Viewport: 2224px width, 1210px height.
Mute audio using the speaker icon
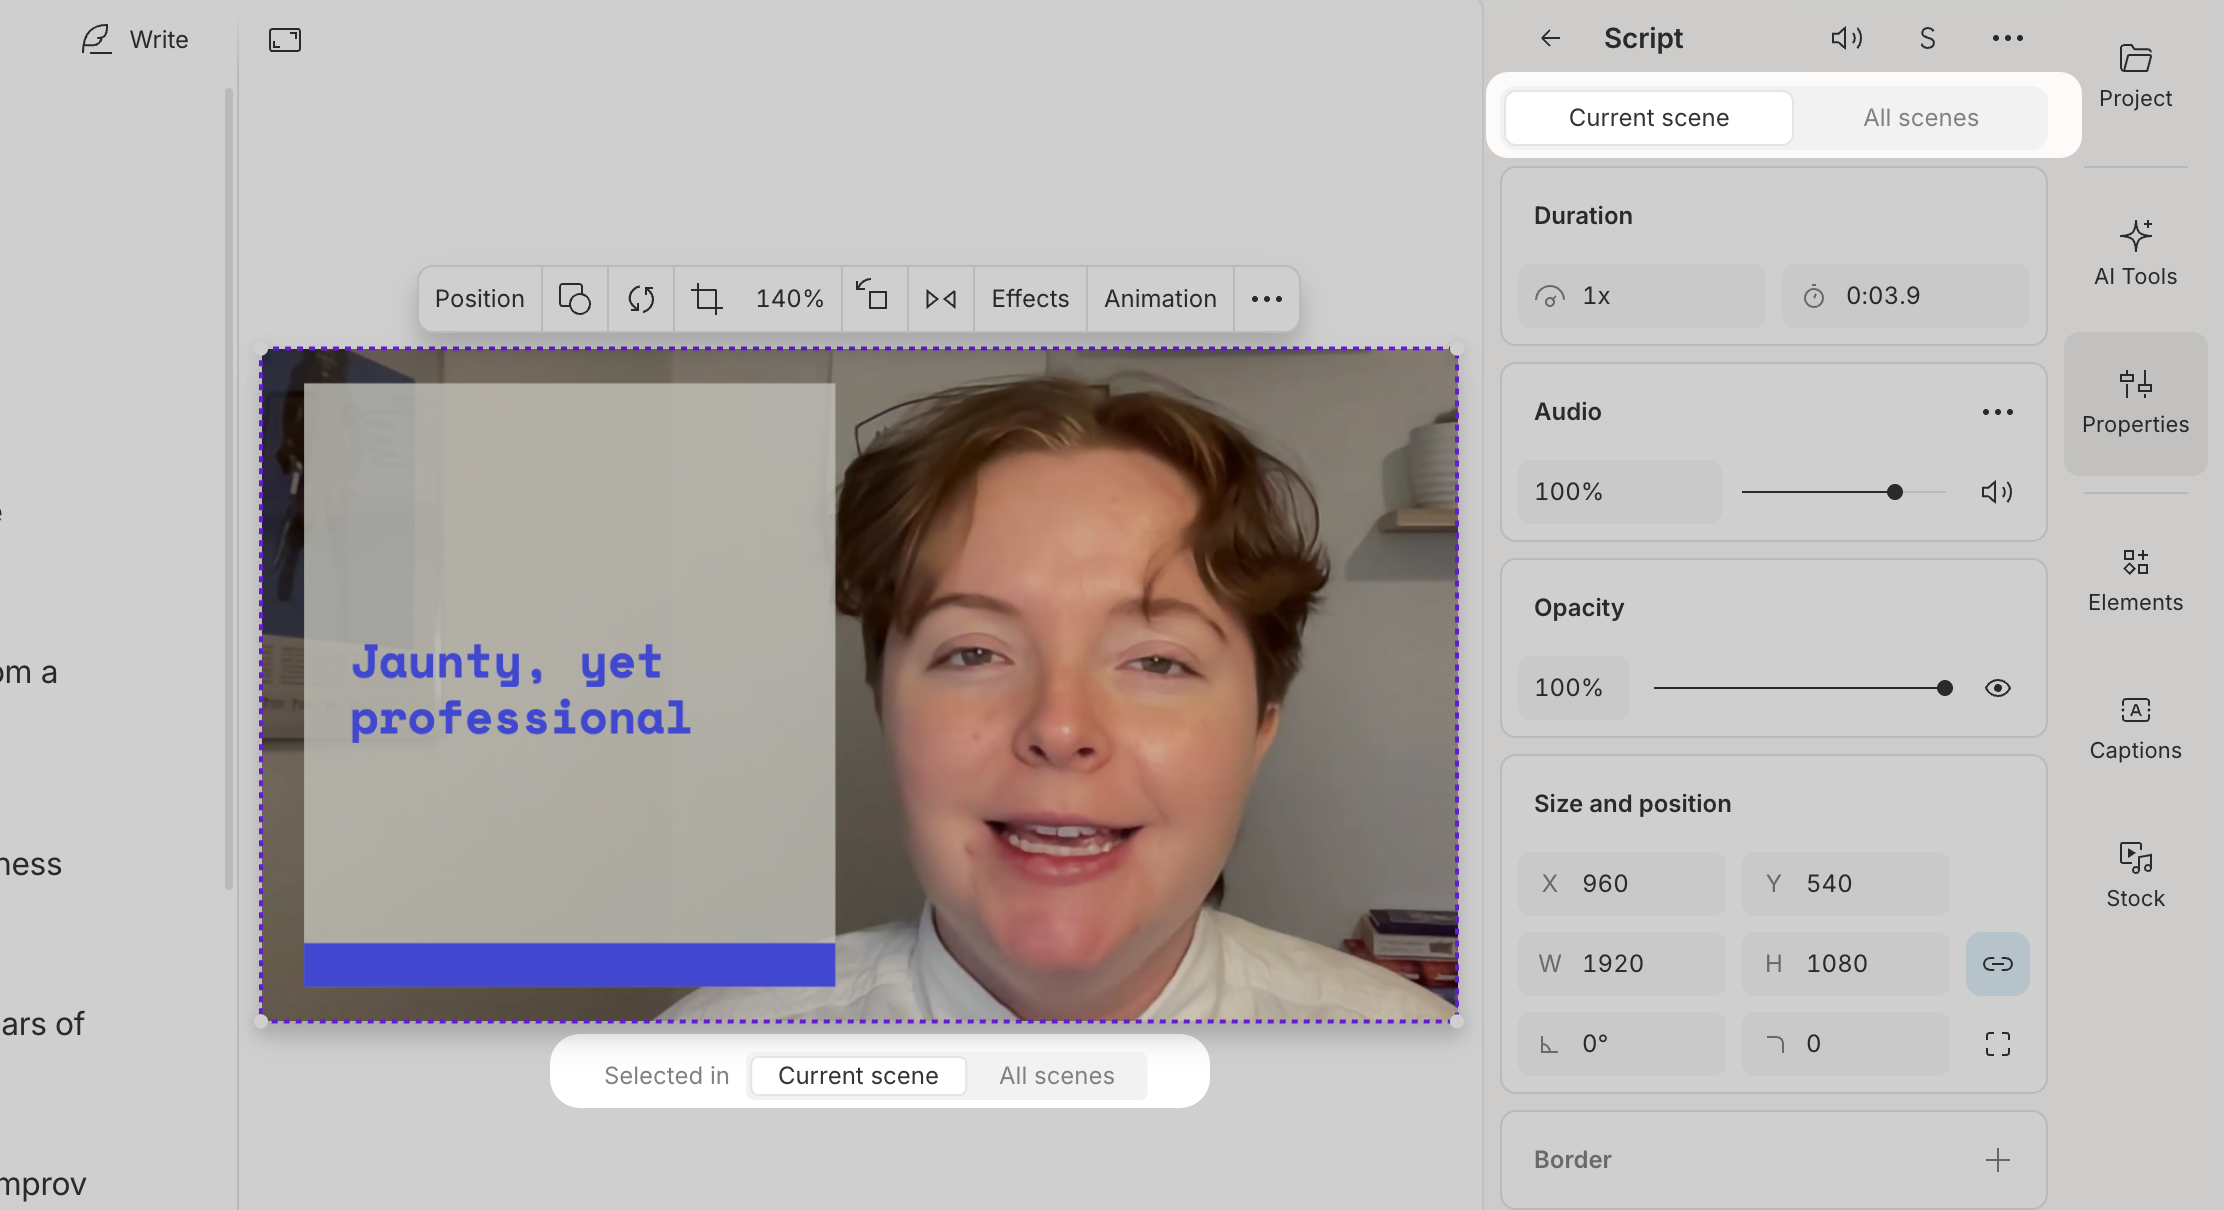(1997, 491)
